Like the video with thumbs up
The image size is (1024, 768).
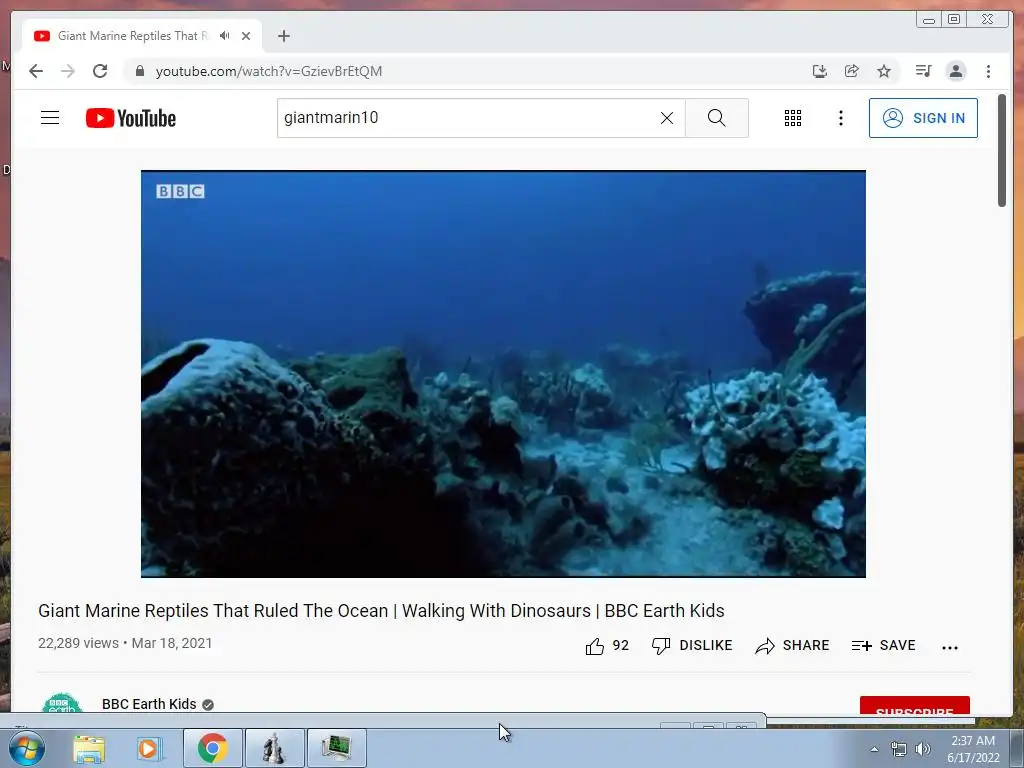tap(607, 646)
